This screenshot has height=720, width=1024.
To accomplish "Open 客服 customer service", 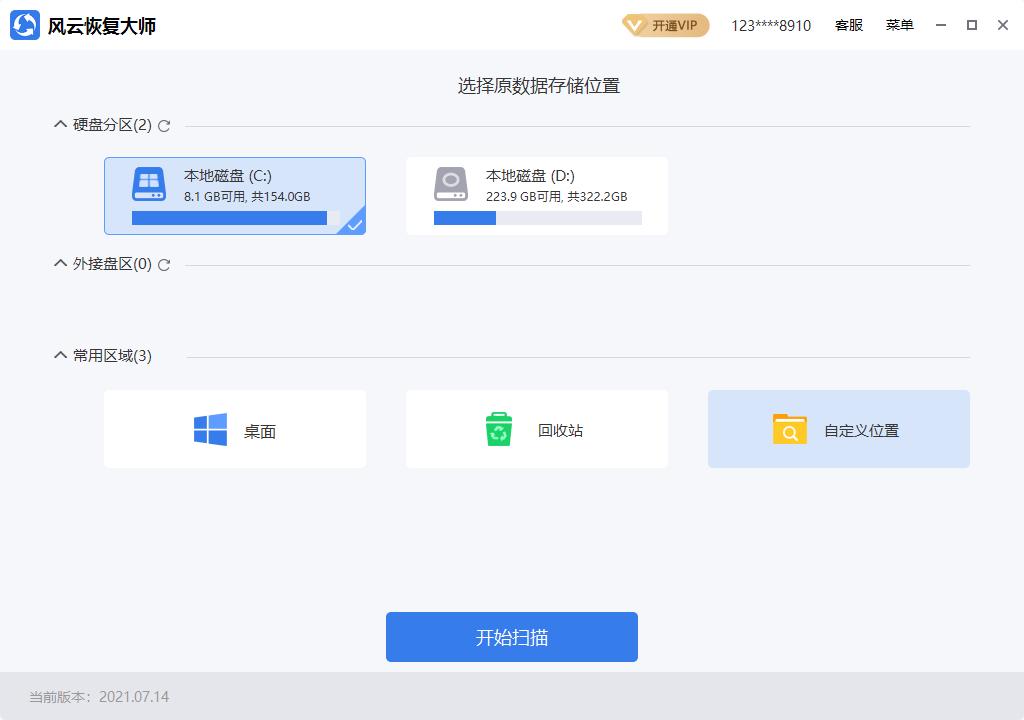I will pos(849,24).
